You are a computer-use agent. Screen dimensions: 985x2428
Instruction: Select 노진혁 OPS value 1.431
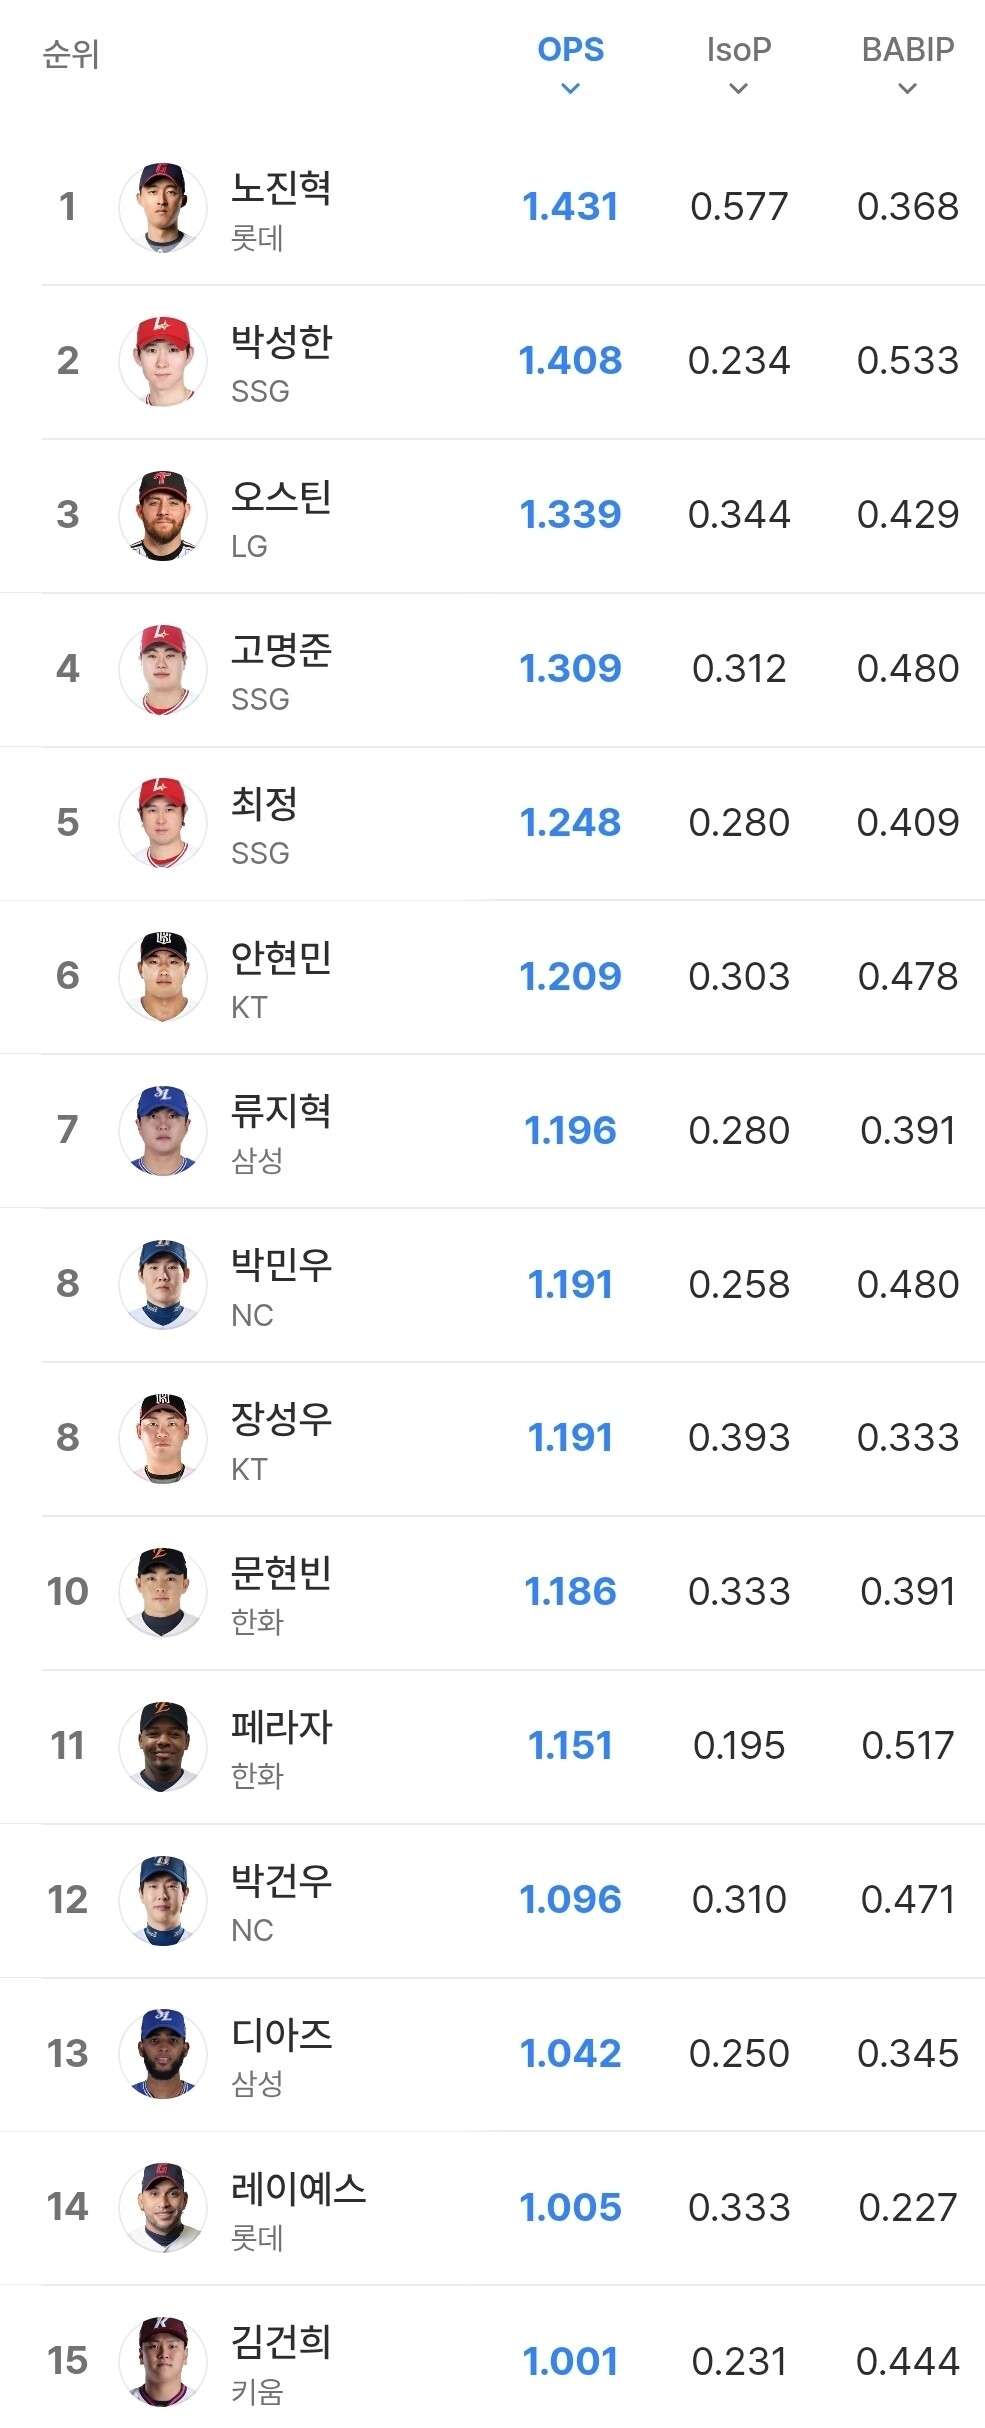coord(570,206)
